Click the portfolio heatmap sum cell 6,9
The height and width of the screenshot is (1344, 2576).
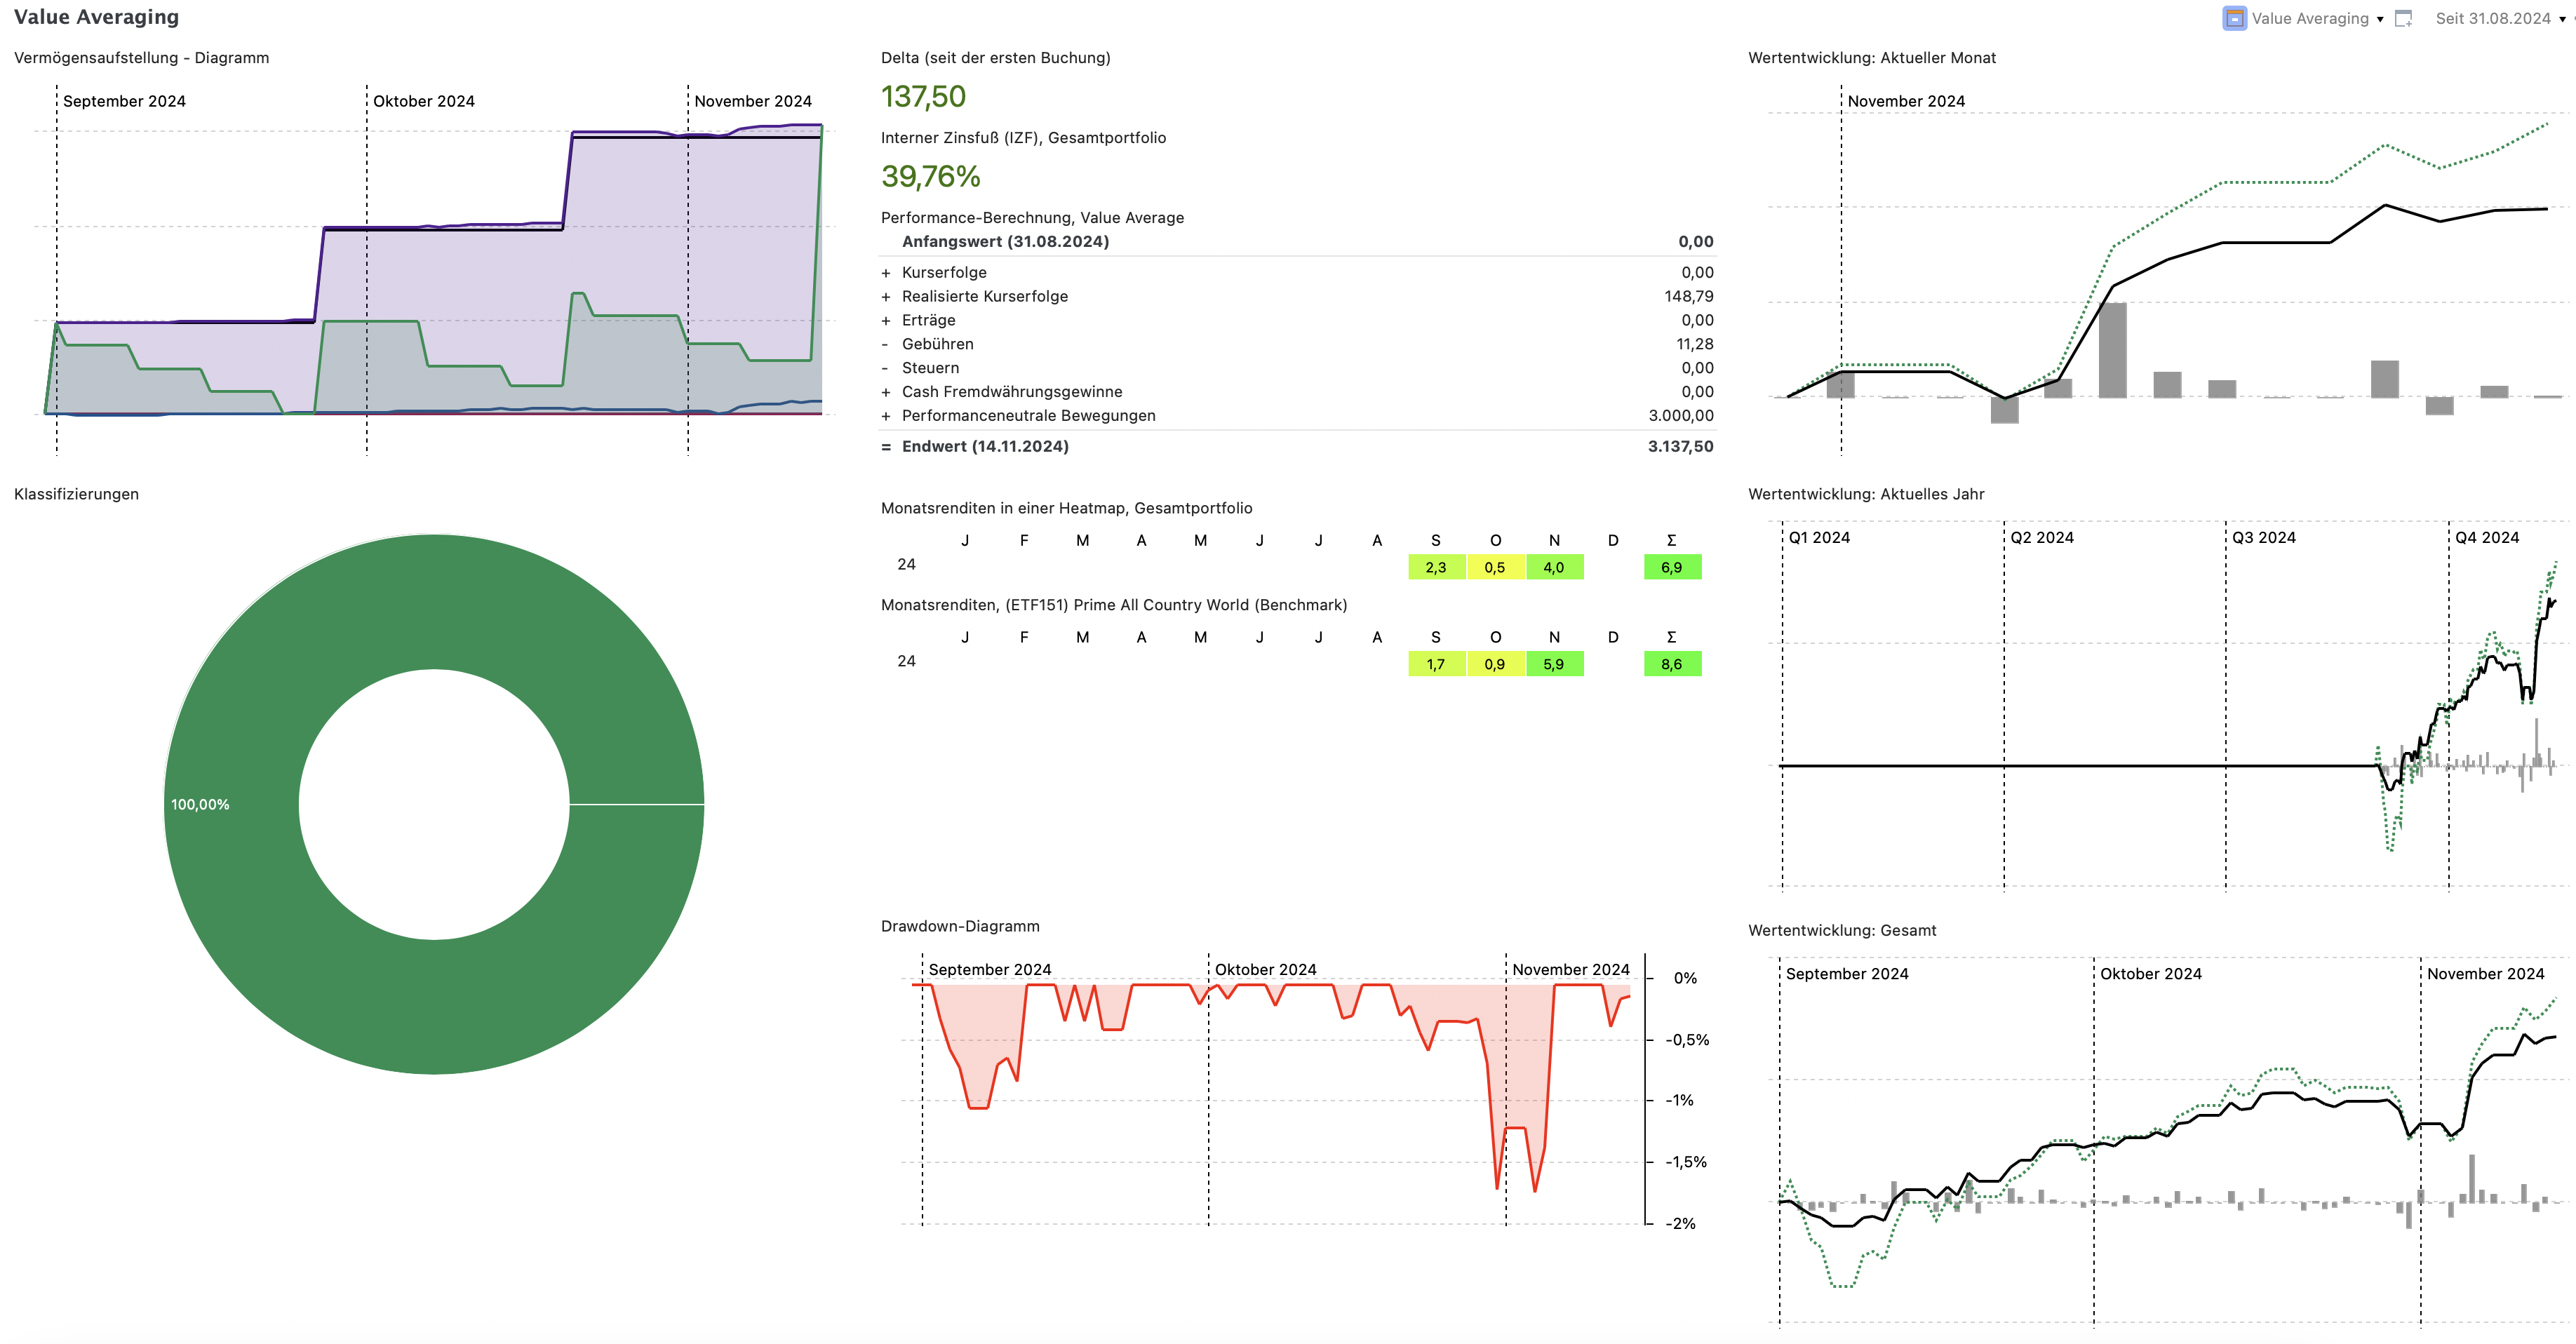click(x=1671, y=567)
